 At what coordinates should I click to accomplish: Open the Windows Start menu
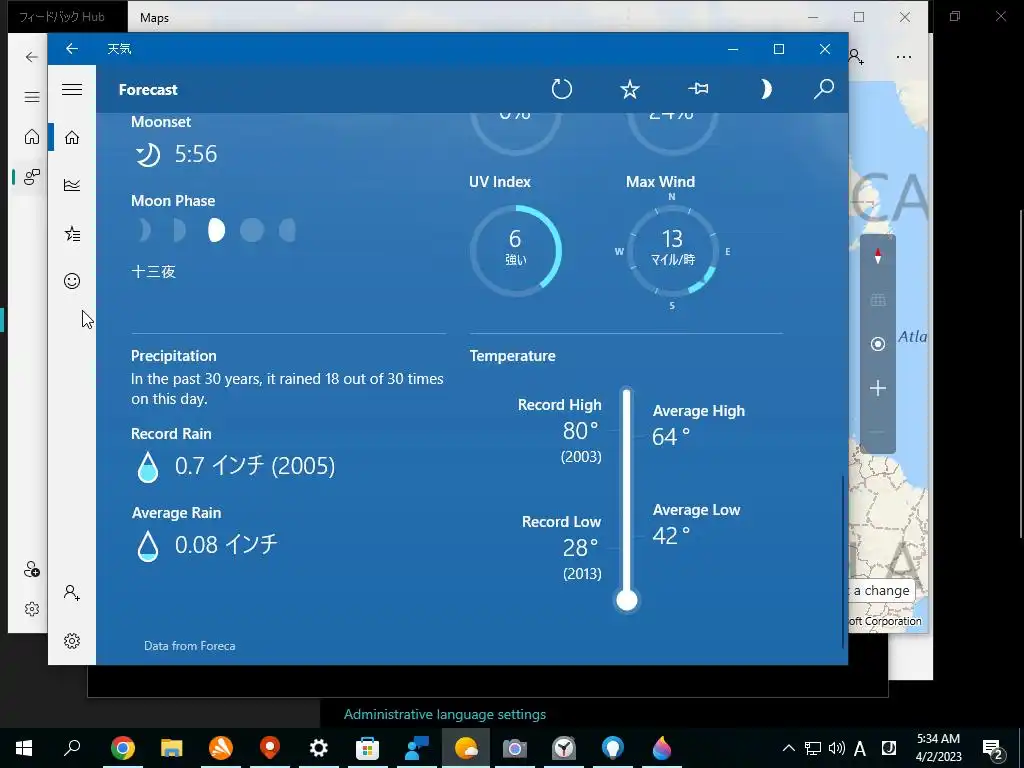tap(24, 748)
